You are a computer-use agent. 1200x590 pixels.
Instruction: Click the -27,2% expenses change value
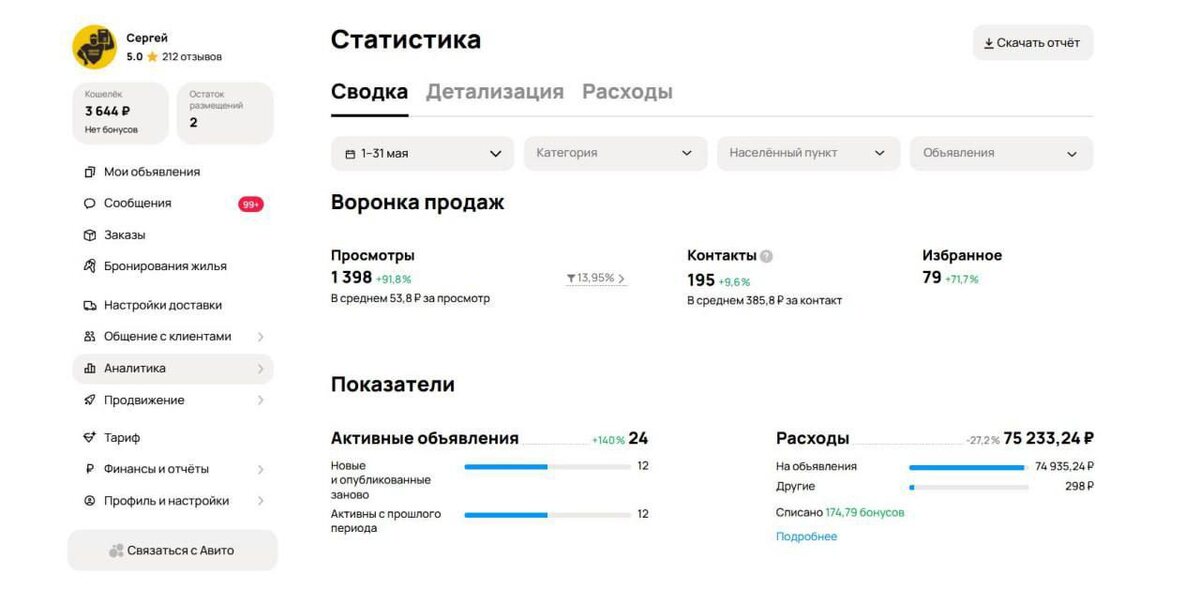[x=983, y=440]
